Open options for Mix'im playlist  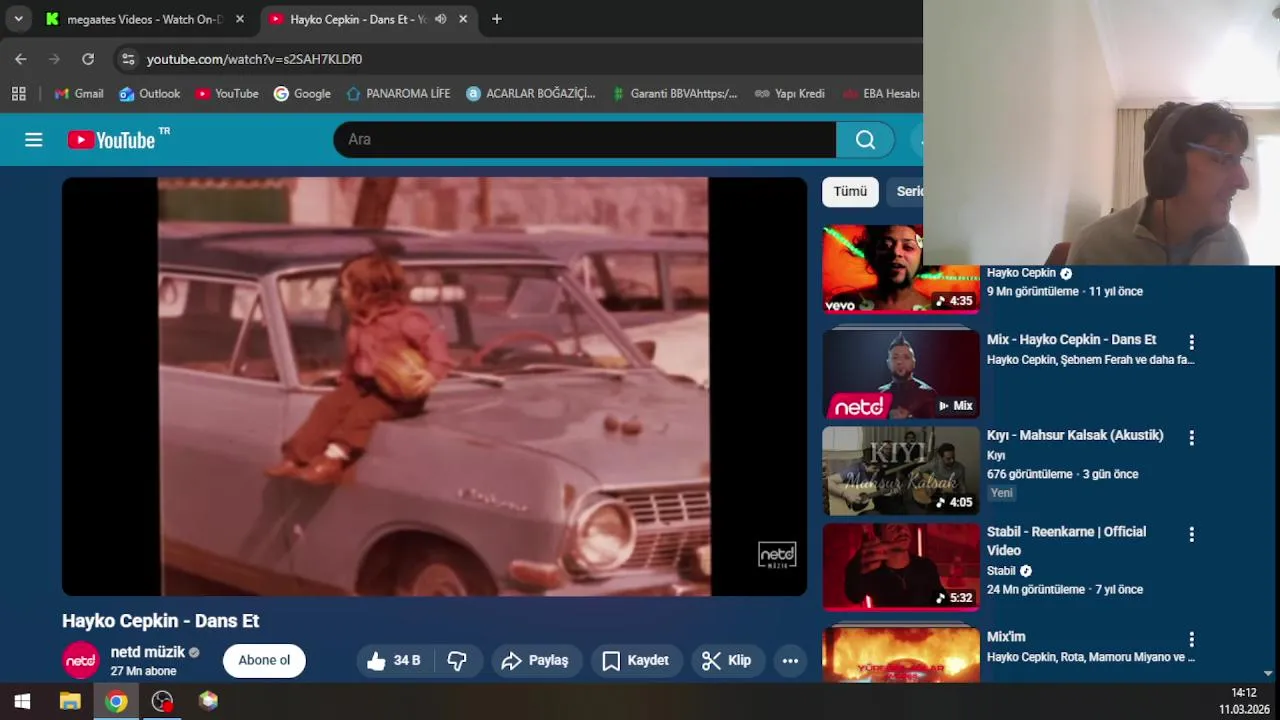(x=1191, y=639)
